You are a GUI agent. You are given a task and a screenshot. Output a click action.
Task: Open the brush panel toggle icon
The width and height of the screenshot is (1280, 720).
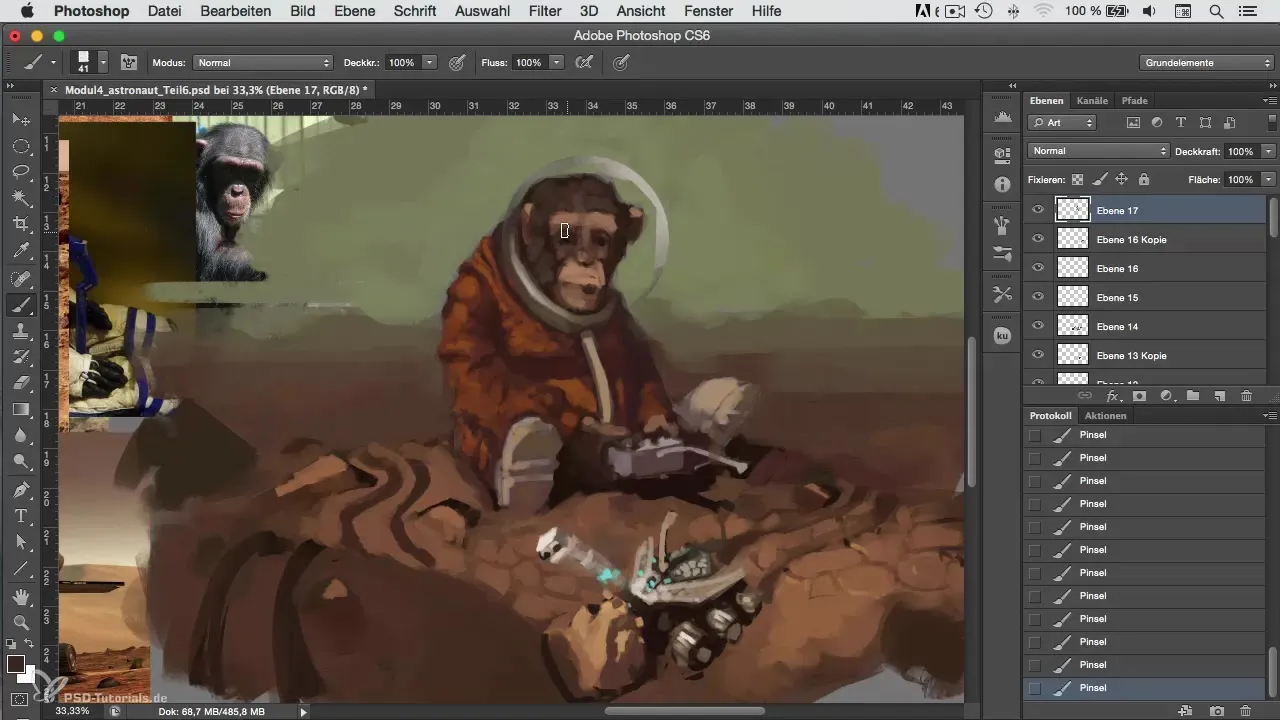click(129, 62)
